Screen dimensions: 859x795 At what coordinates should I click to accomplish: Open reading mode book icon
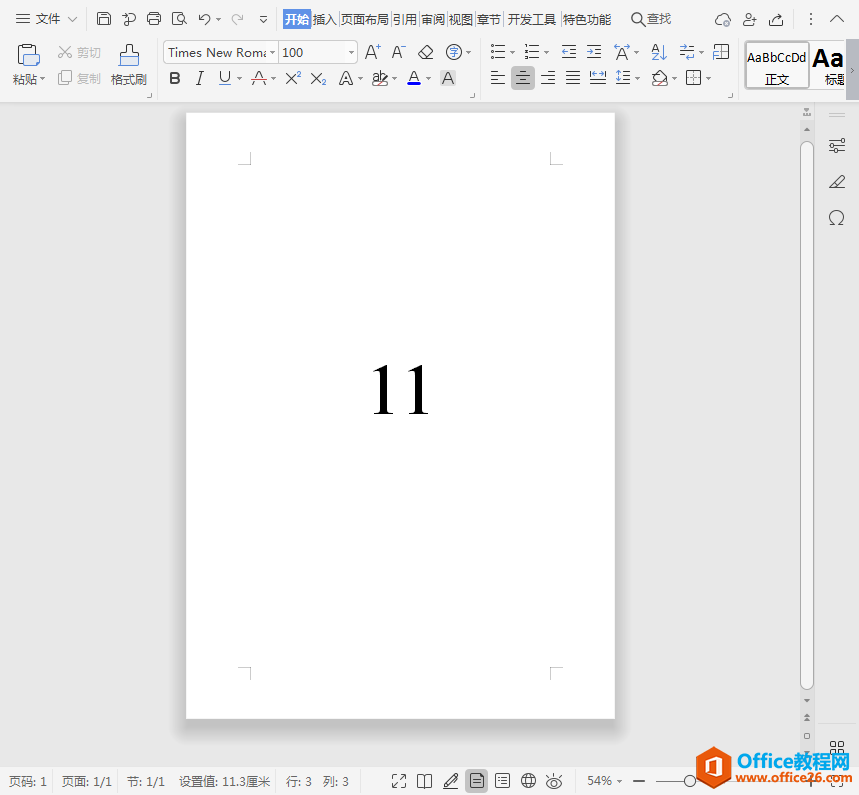425,781
